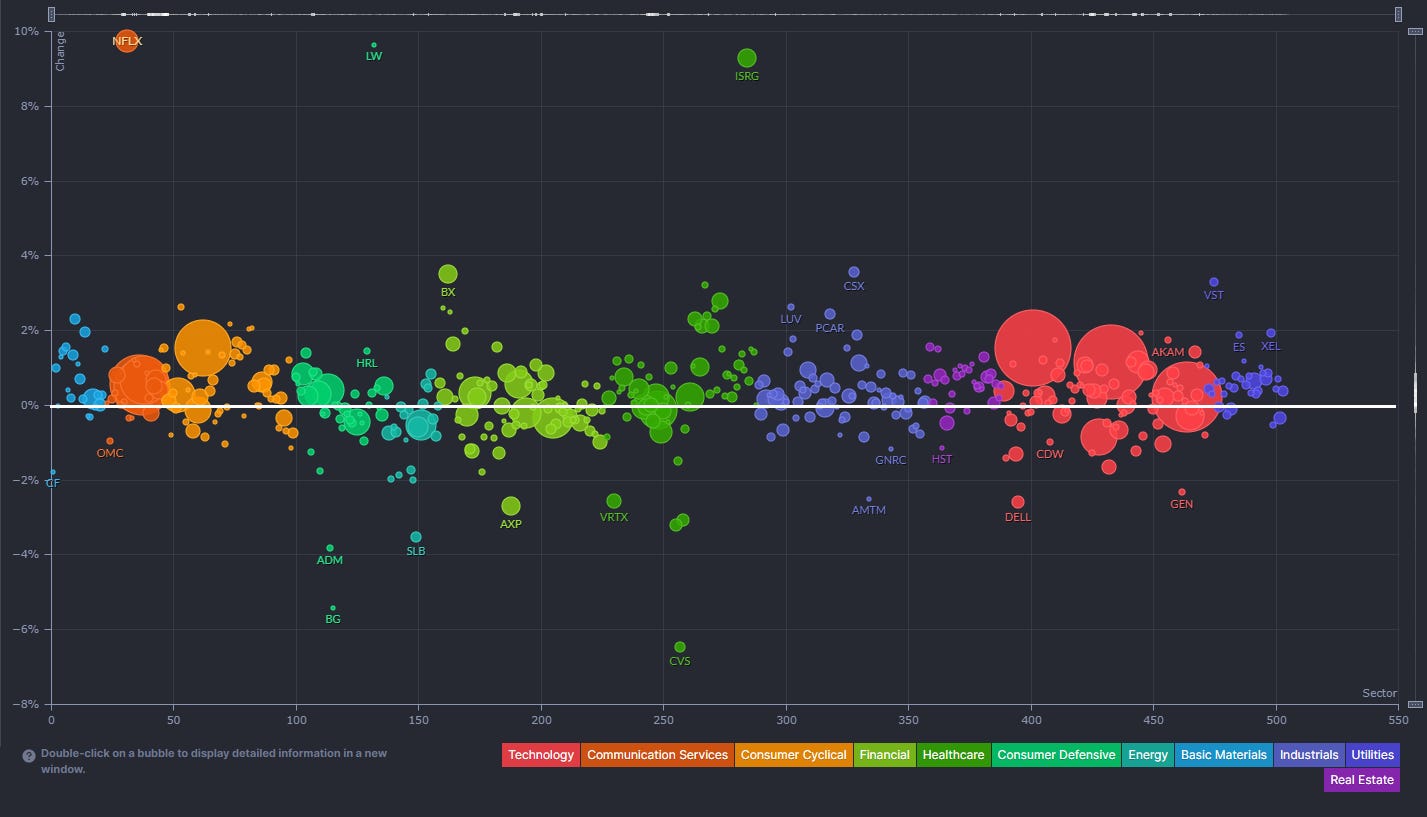Screen dimensions: 1427x817
Task: Toggle the Communication Services legend item
Action: coord(657,755)
